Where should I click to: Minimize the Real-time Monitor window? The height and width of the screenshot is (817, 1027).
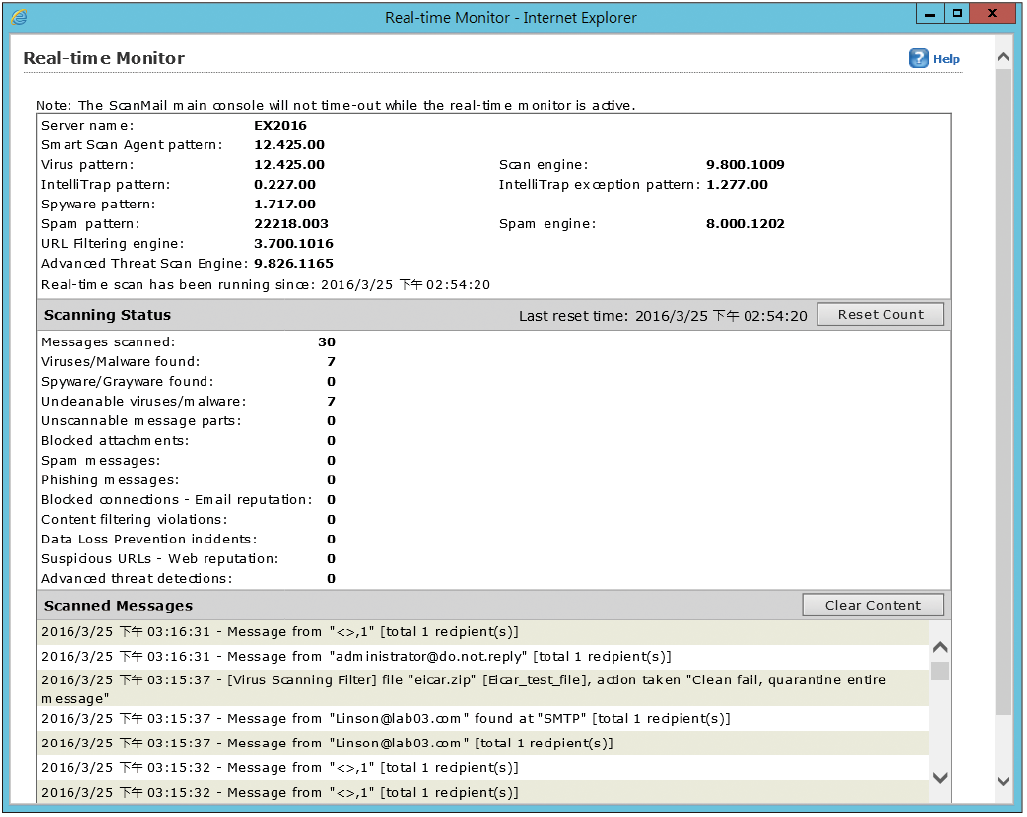point(929,14)
